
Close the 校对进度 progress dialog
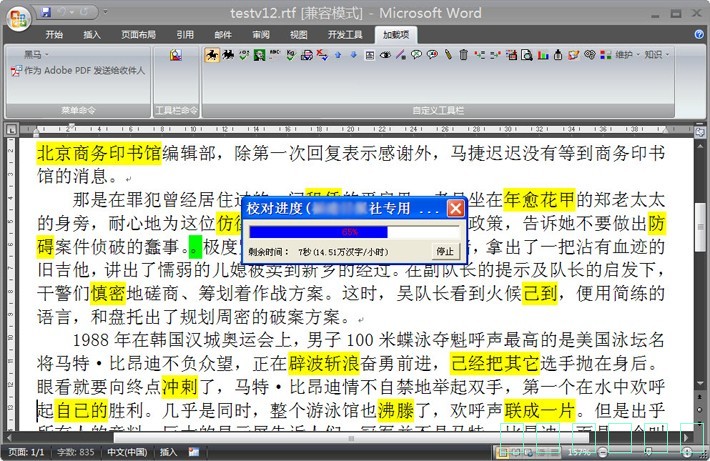[x=455, y=208]
